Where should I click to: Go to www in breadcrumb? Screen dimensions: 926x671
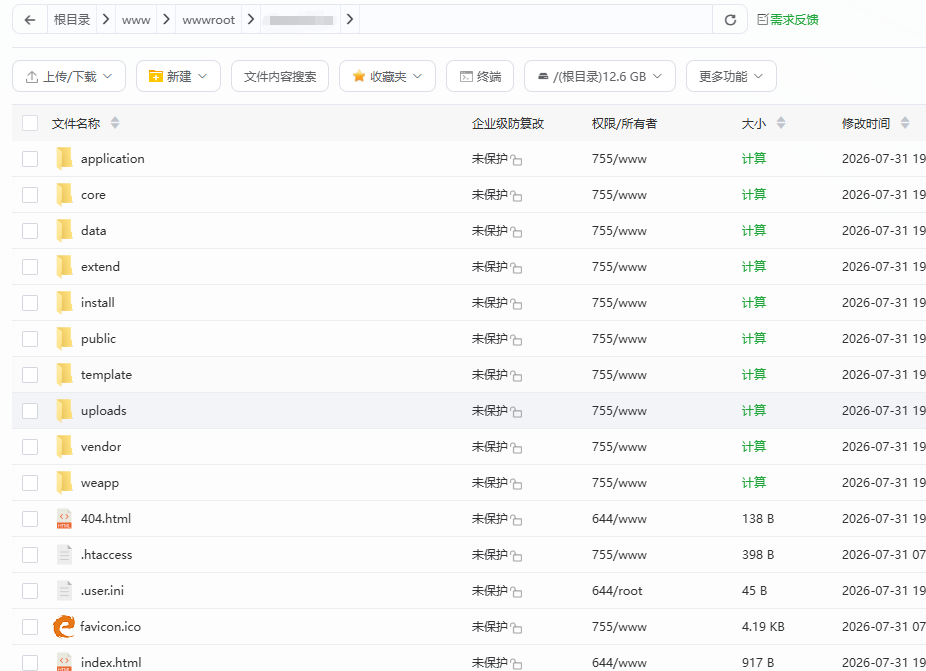pyautogui.click(x=136, y=20)
